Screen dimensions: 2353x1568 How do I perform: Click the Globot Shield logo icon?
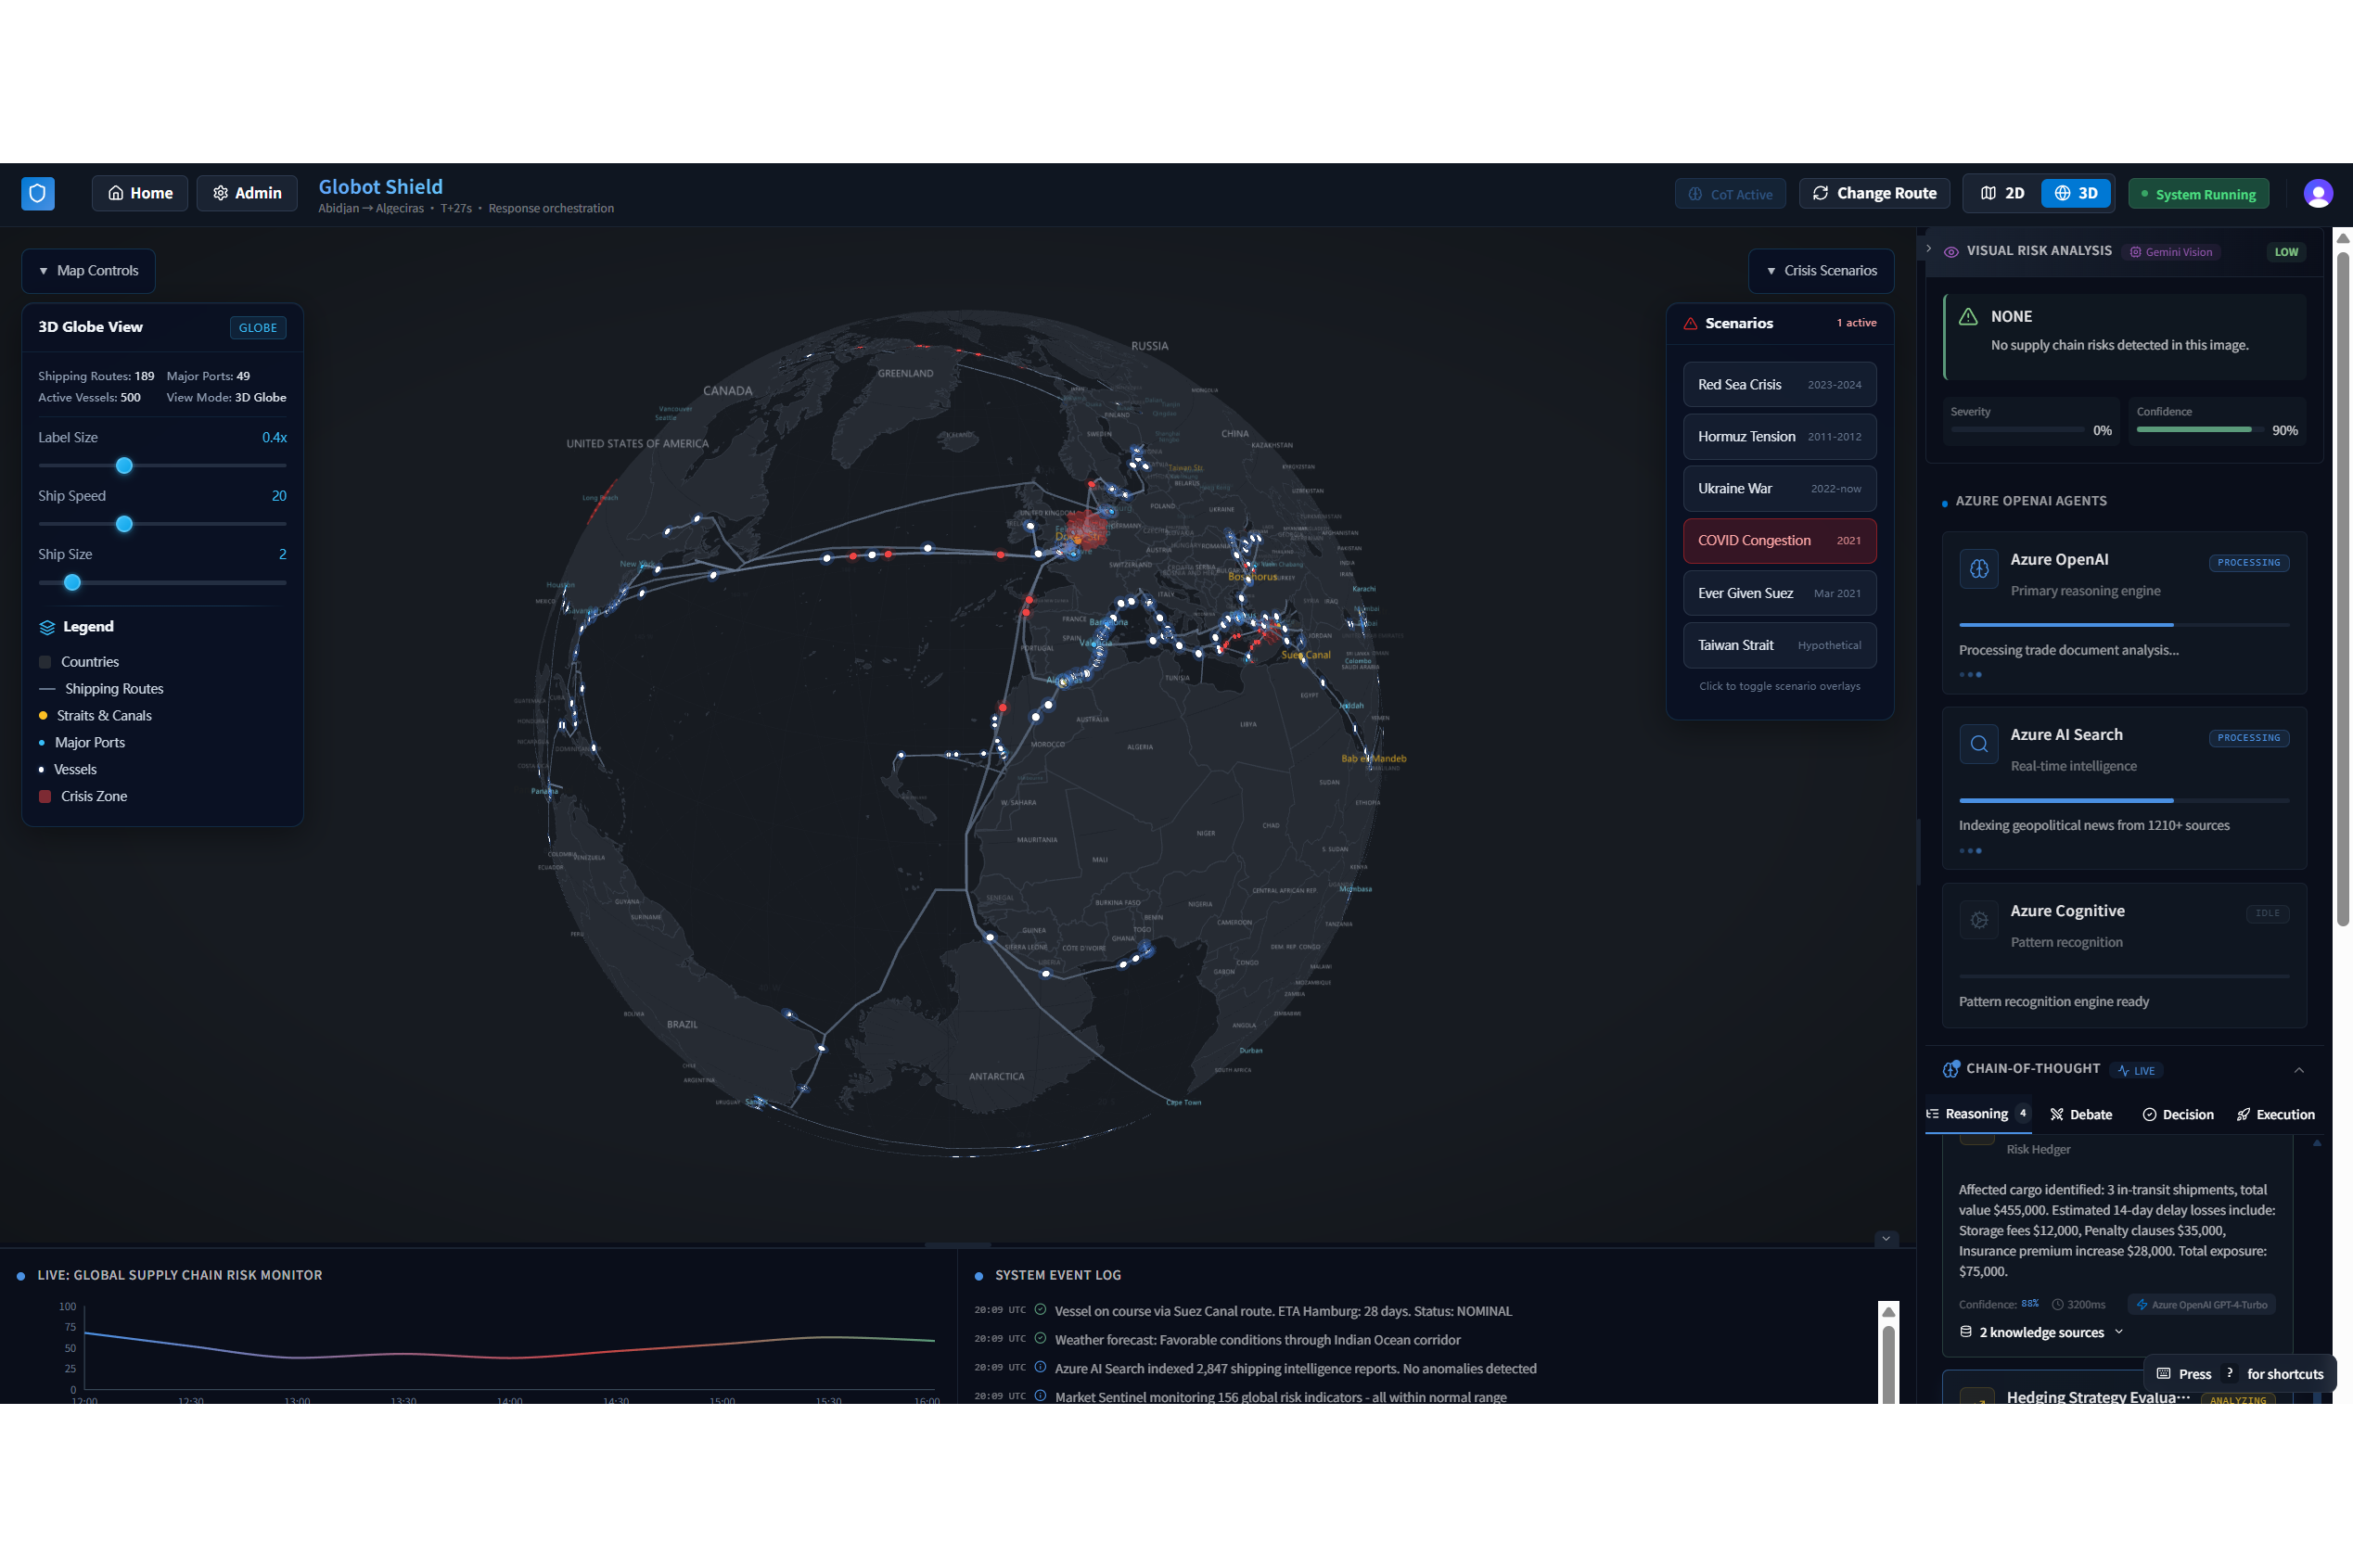(x=38, y=193)
